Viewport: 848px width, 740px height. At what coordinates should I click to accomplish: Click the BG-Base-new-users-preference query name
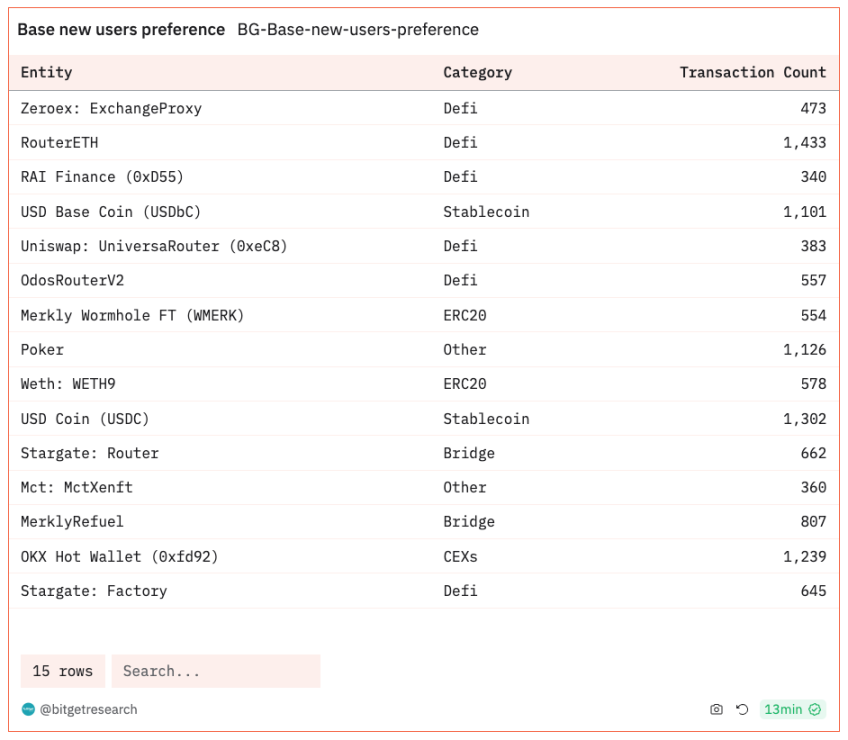357,29
